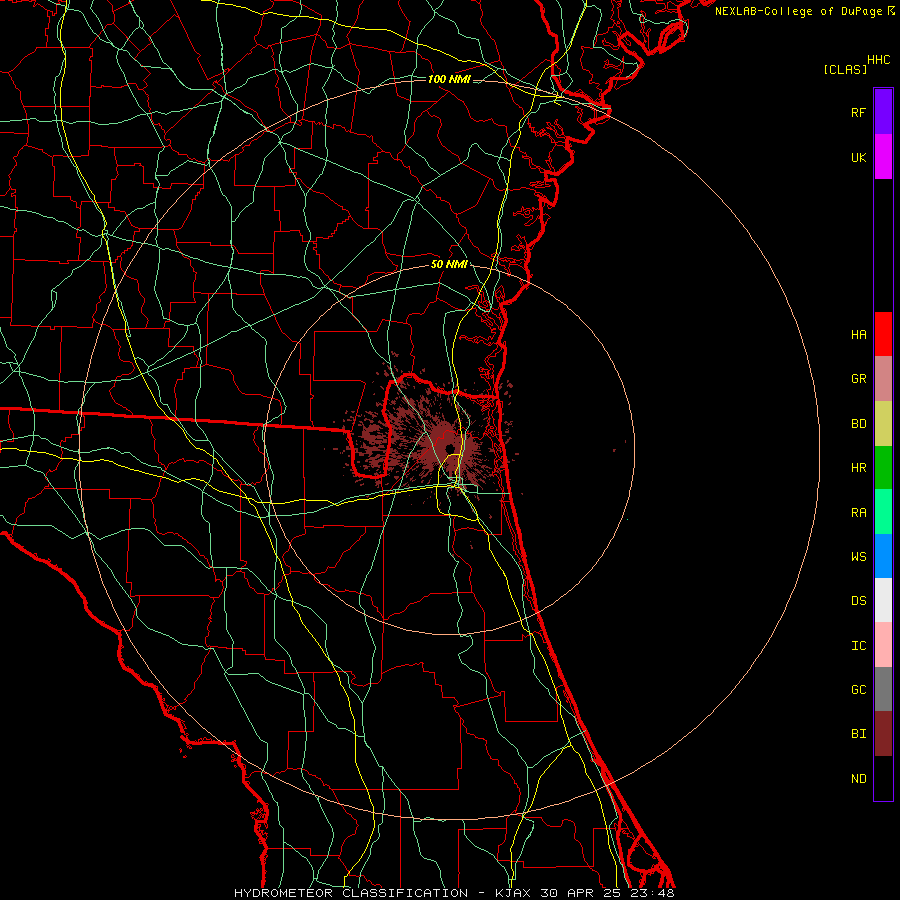The image size is (900, 900).
Task: Click the BI legend label
Action: coord(858,734)
